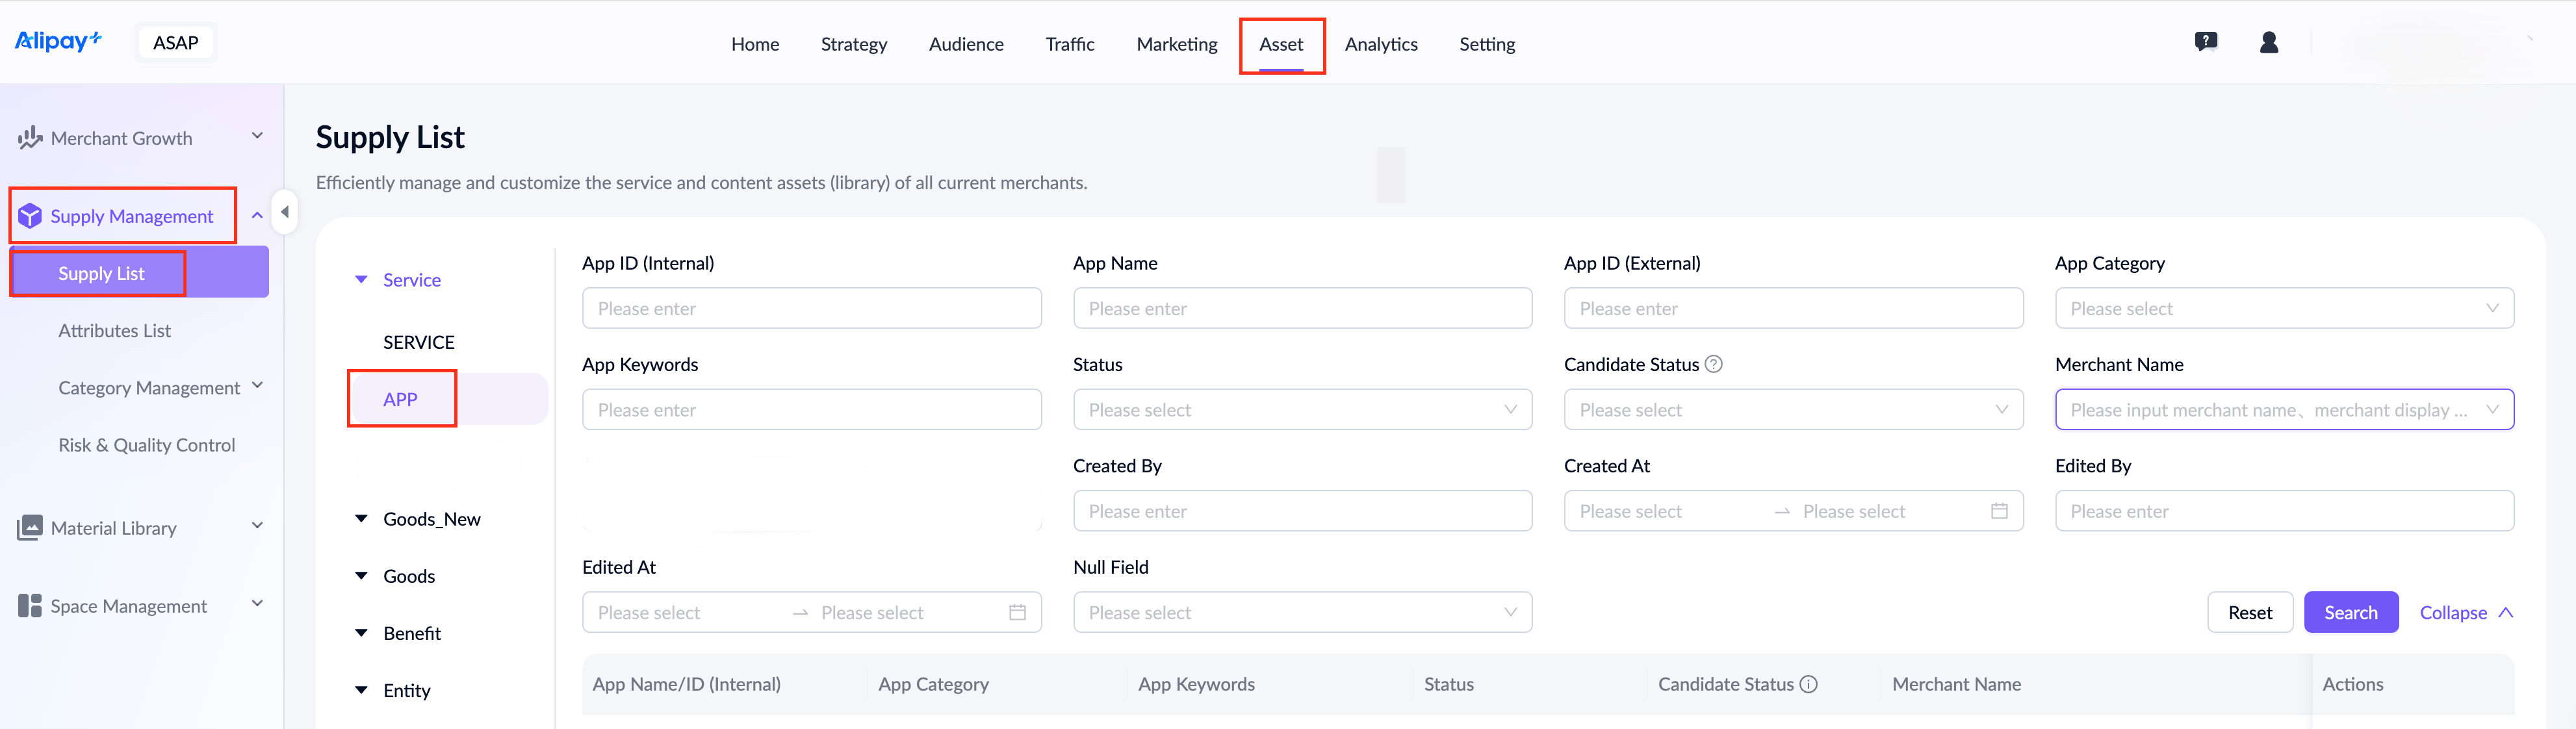
Task: Click the Candidate Status help icon
Action: [x=1713, y=364]
